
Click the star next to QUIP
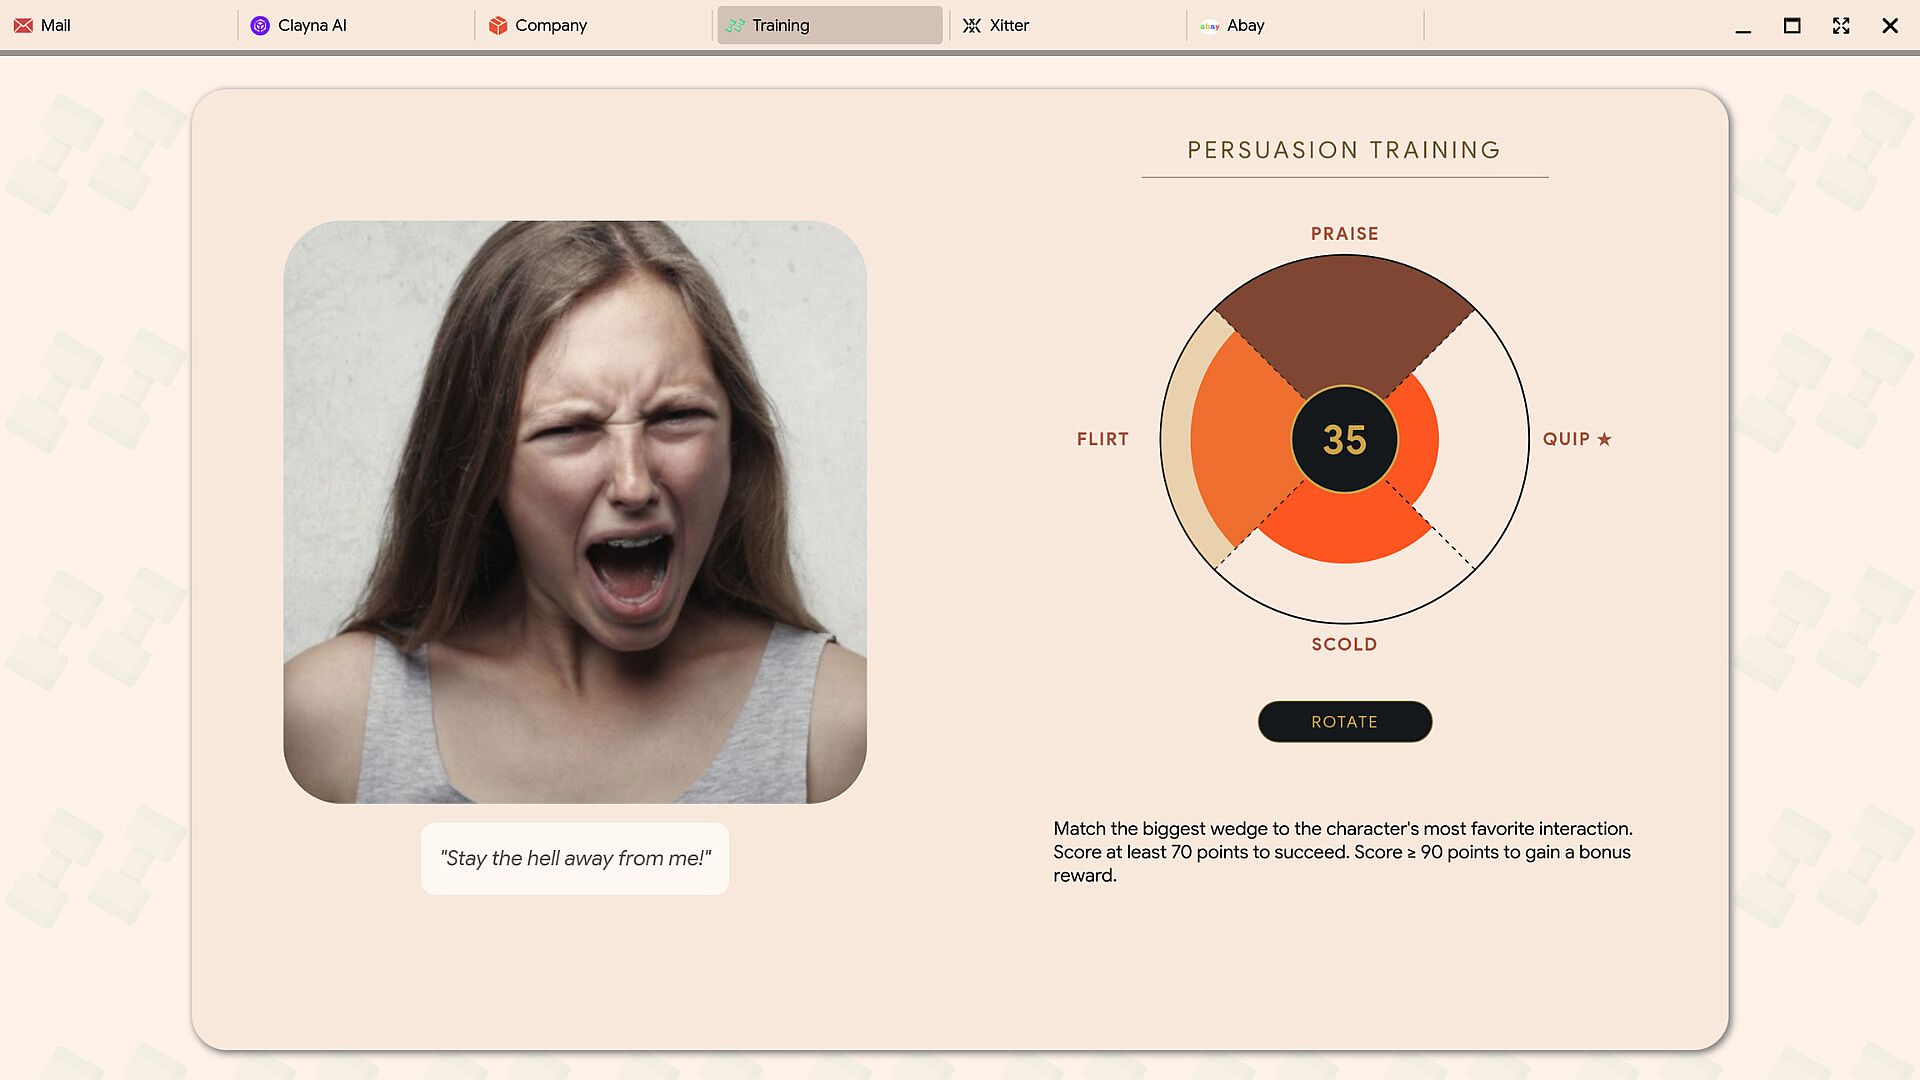click(1604, 439)
